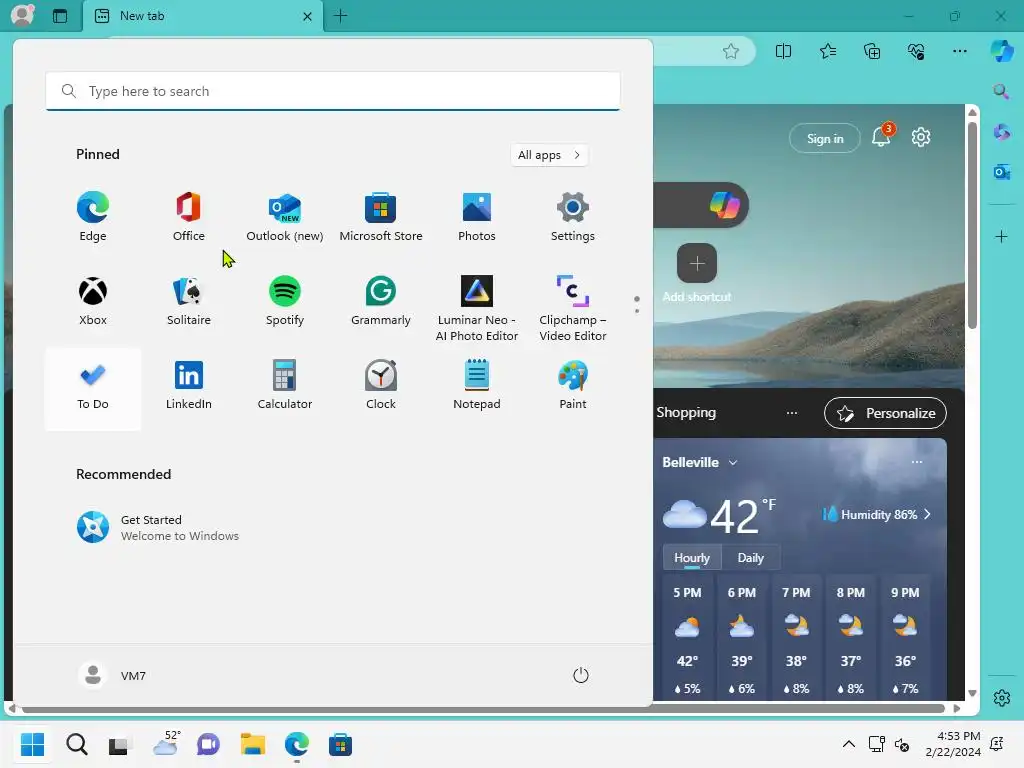
Task: Open the Clock app
Action: point(381,385)
